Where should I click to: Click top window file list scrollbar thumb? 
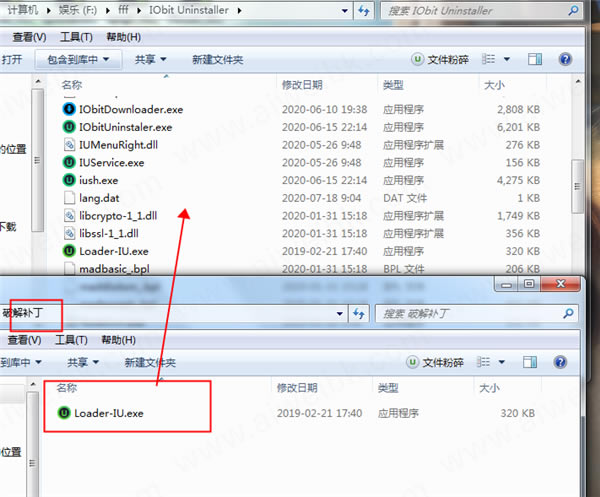(x=577, y=186)
